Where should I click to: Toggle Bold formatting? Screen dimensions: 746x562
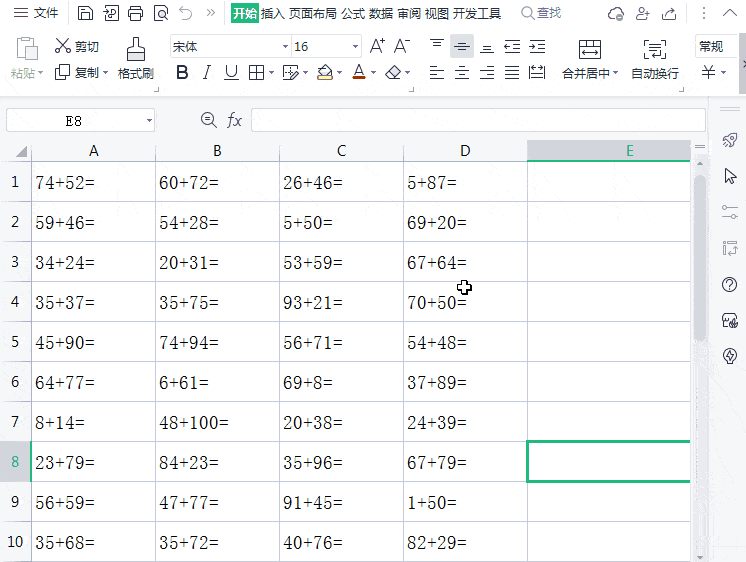[x=182, y=73]
